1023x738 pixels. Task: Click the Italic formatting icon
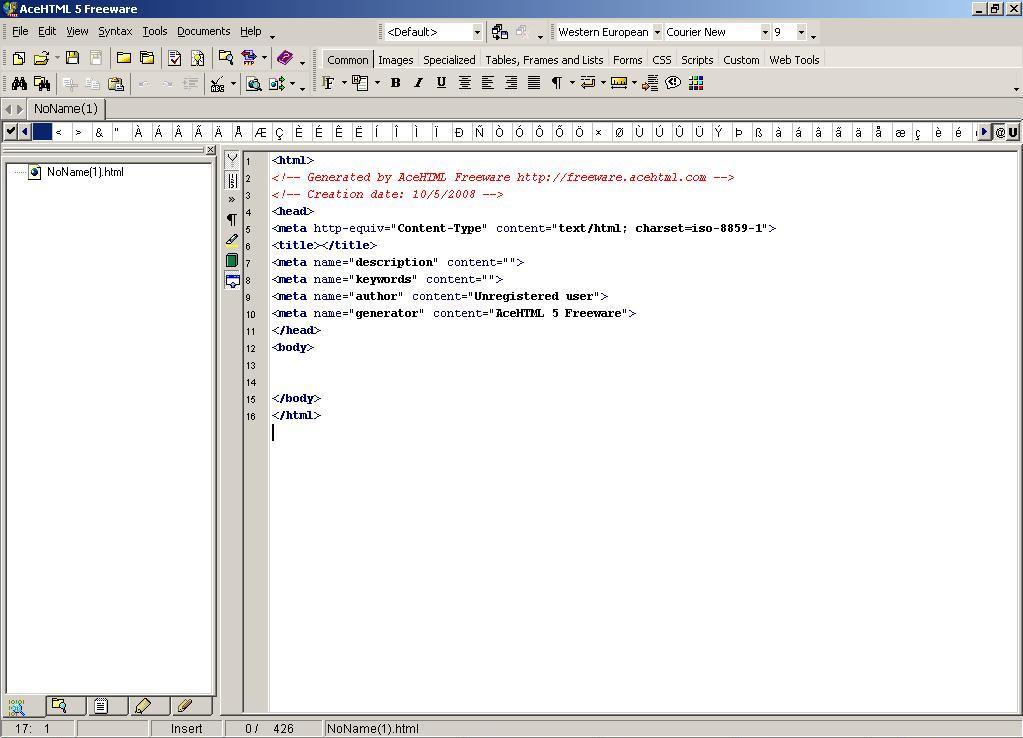(x=418, y=83)
